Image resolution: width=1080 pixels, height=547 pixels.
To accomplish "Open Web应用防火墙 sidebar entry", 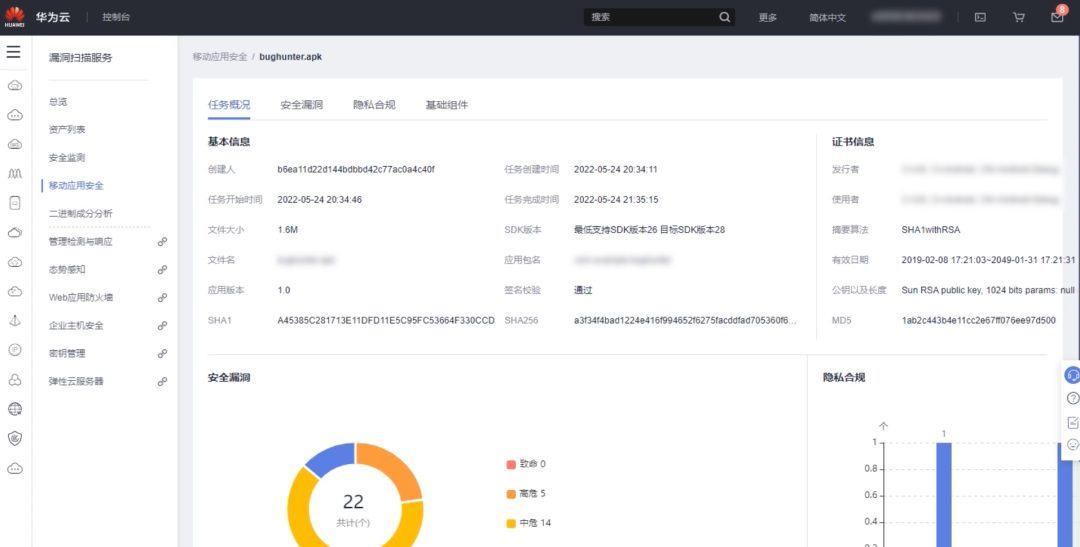I will [x=81, y=298].
